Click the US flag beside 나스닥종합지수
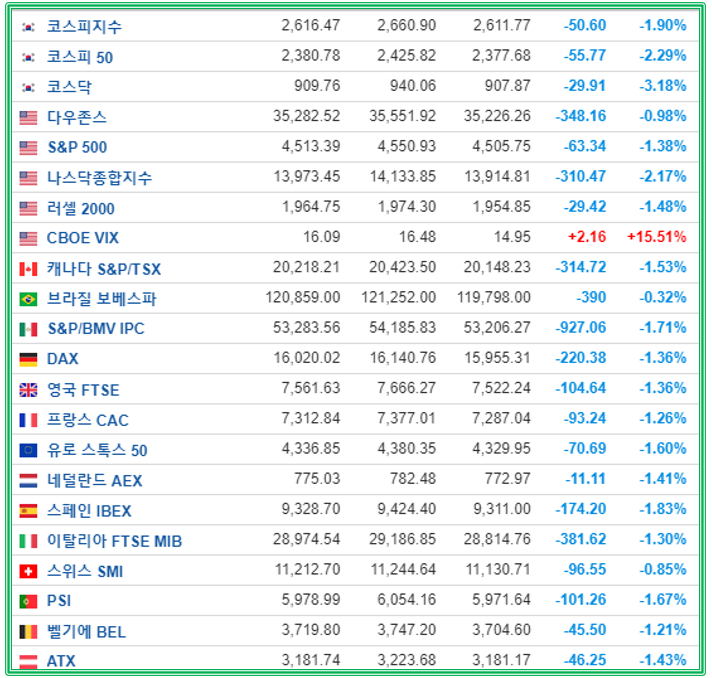The image size is (712, 678). pos(28,178)
